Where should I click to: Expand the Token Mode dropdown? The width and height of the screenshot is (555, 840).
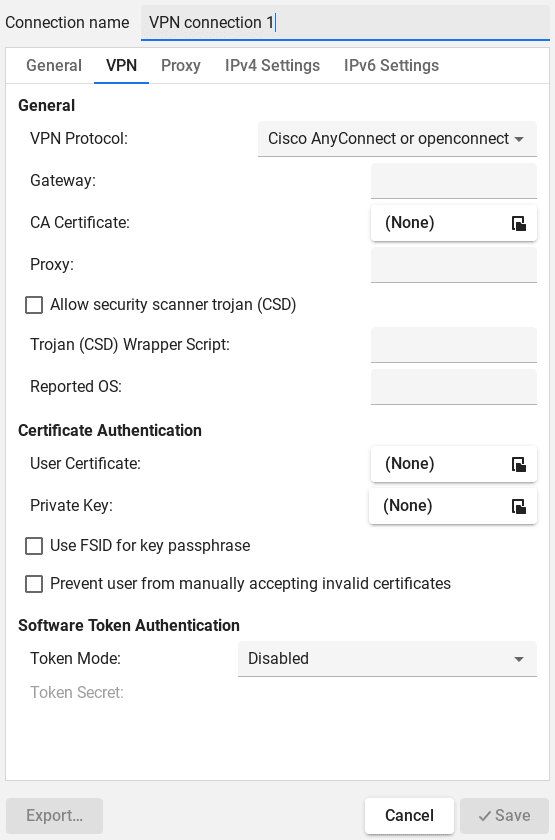(387, 658)
